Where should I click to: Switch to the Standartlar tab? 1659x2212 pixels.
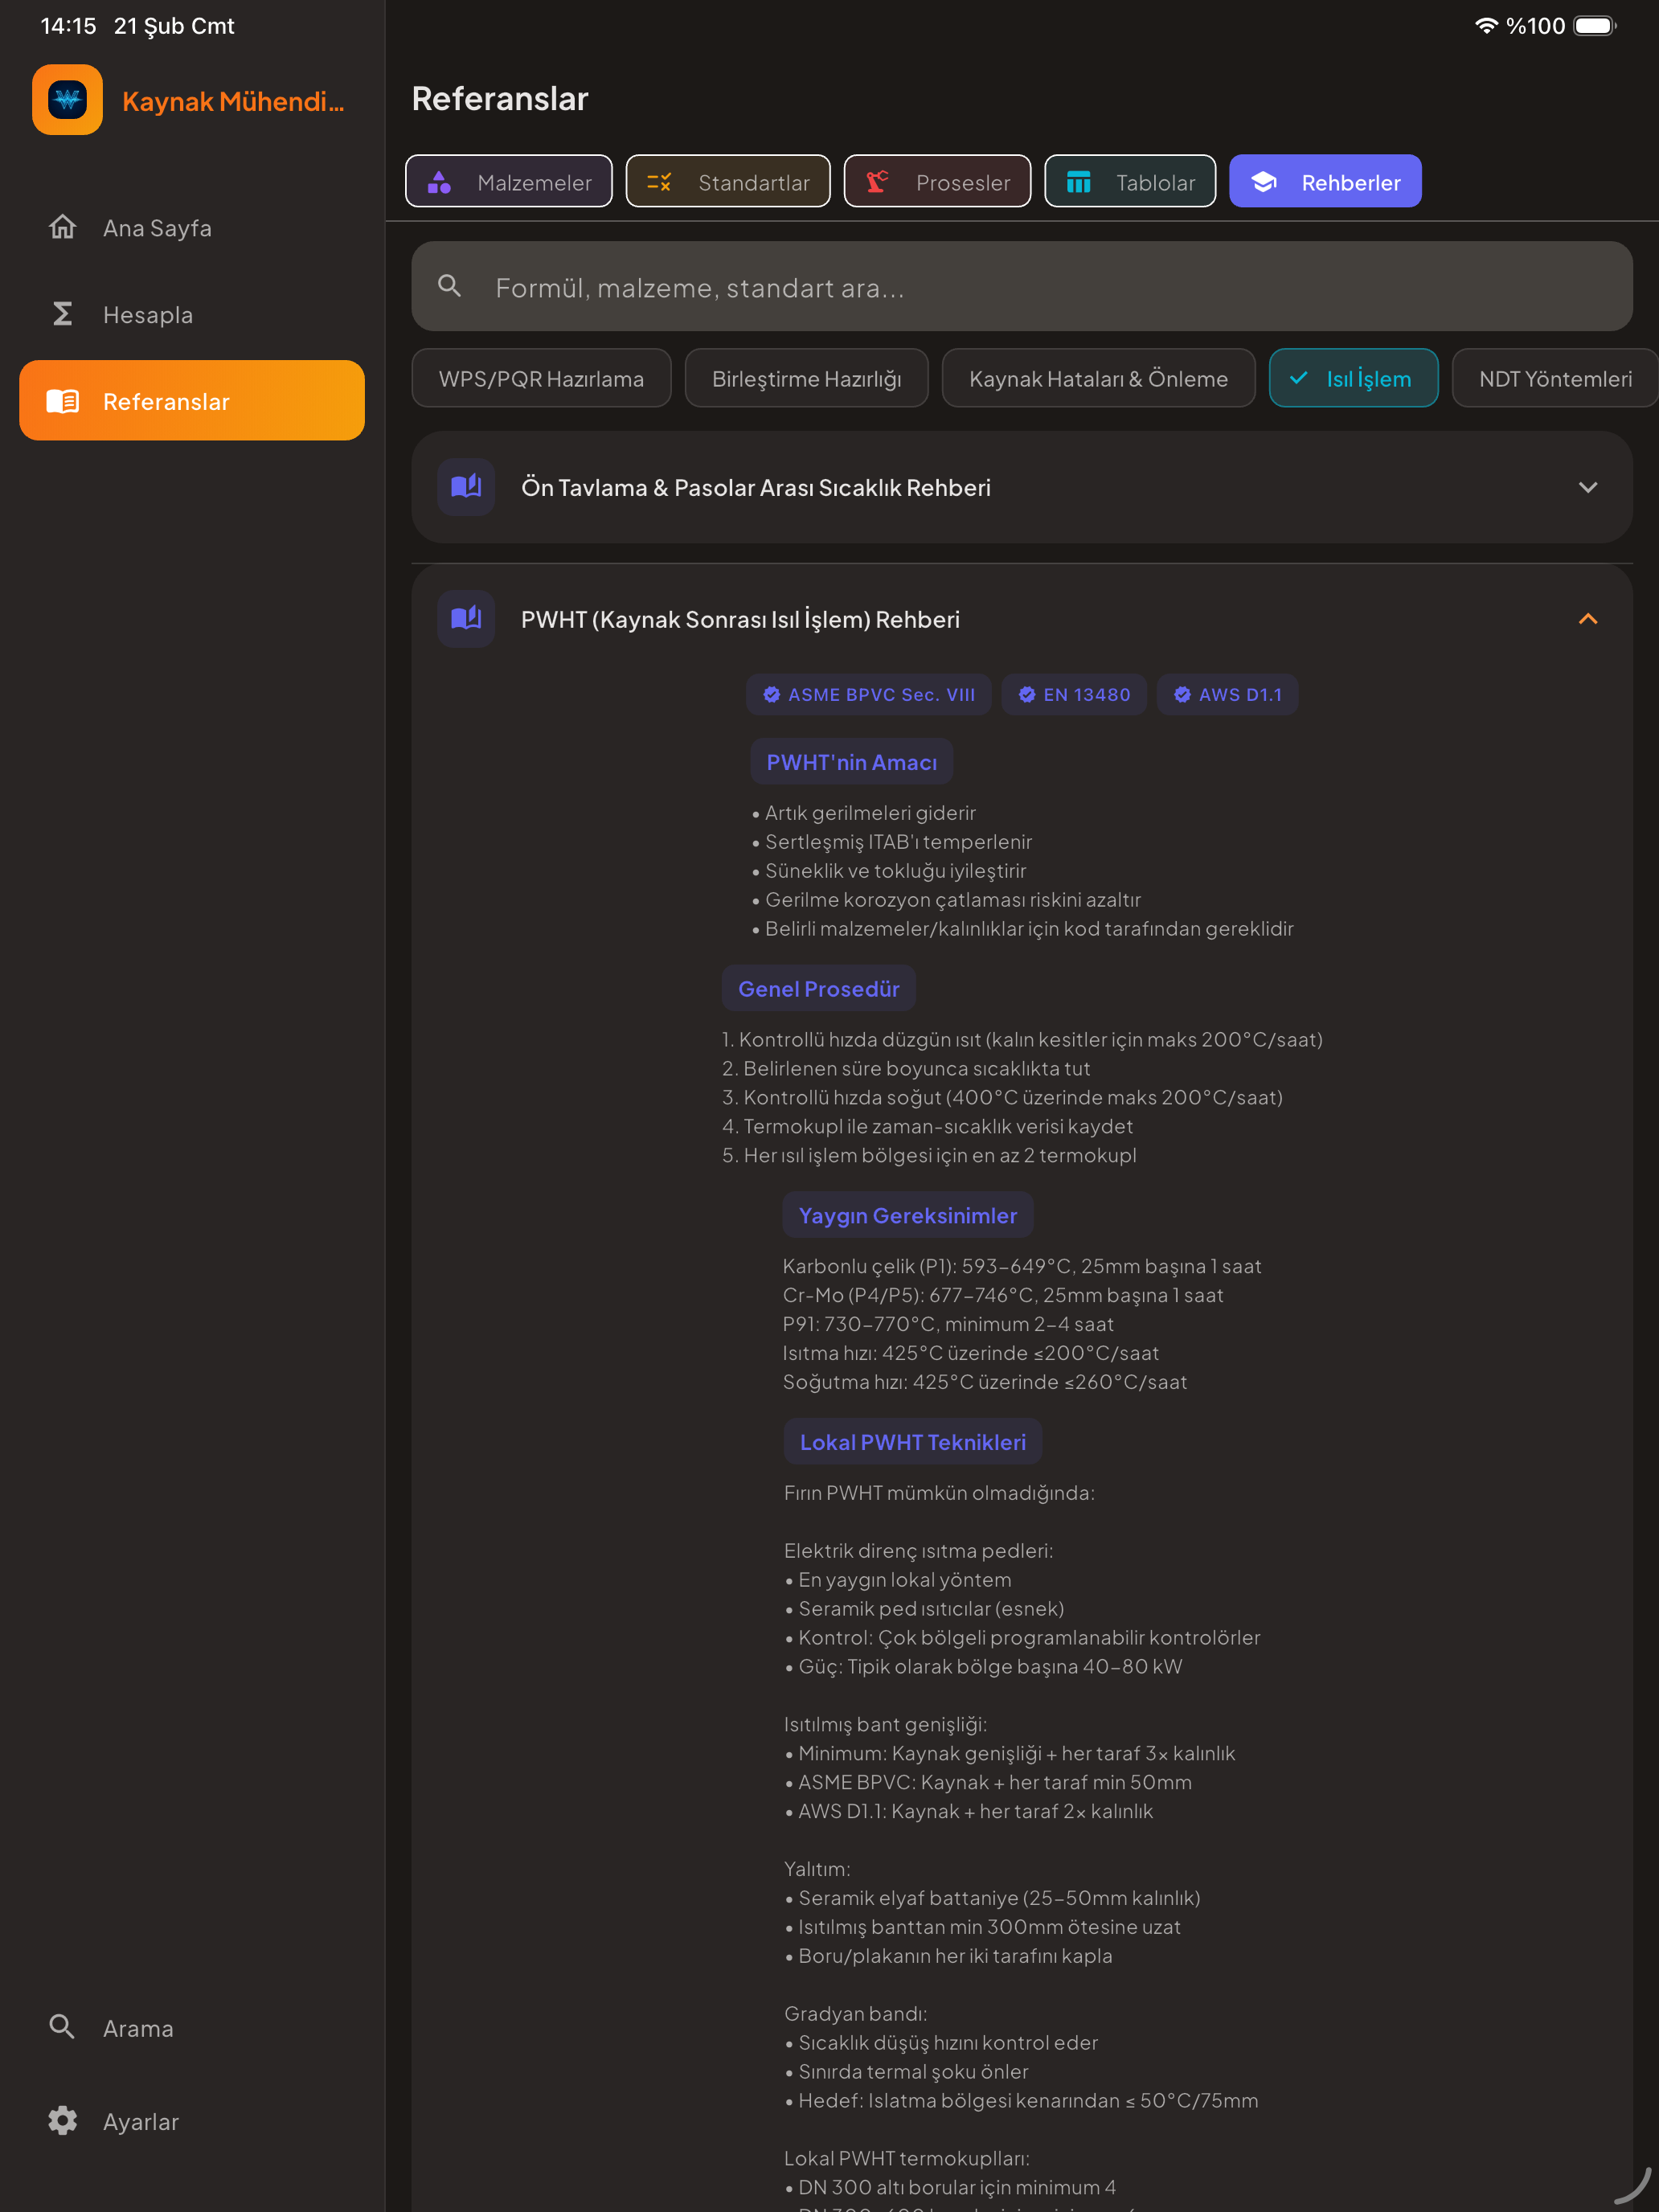click(728, 182)
